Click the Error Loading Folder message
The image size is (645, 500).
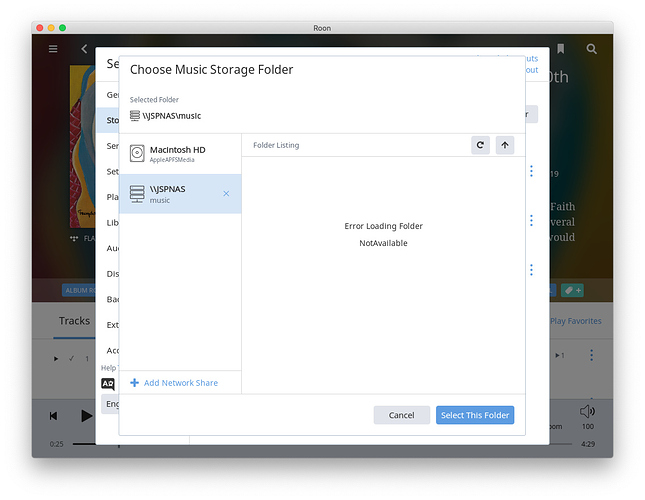pos(383,226)
